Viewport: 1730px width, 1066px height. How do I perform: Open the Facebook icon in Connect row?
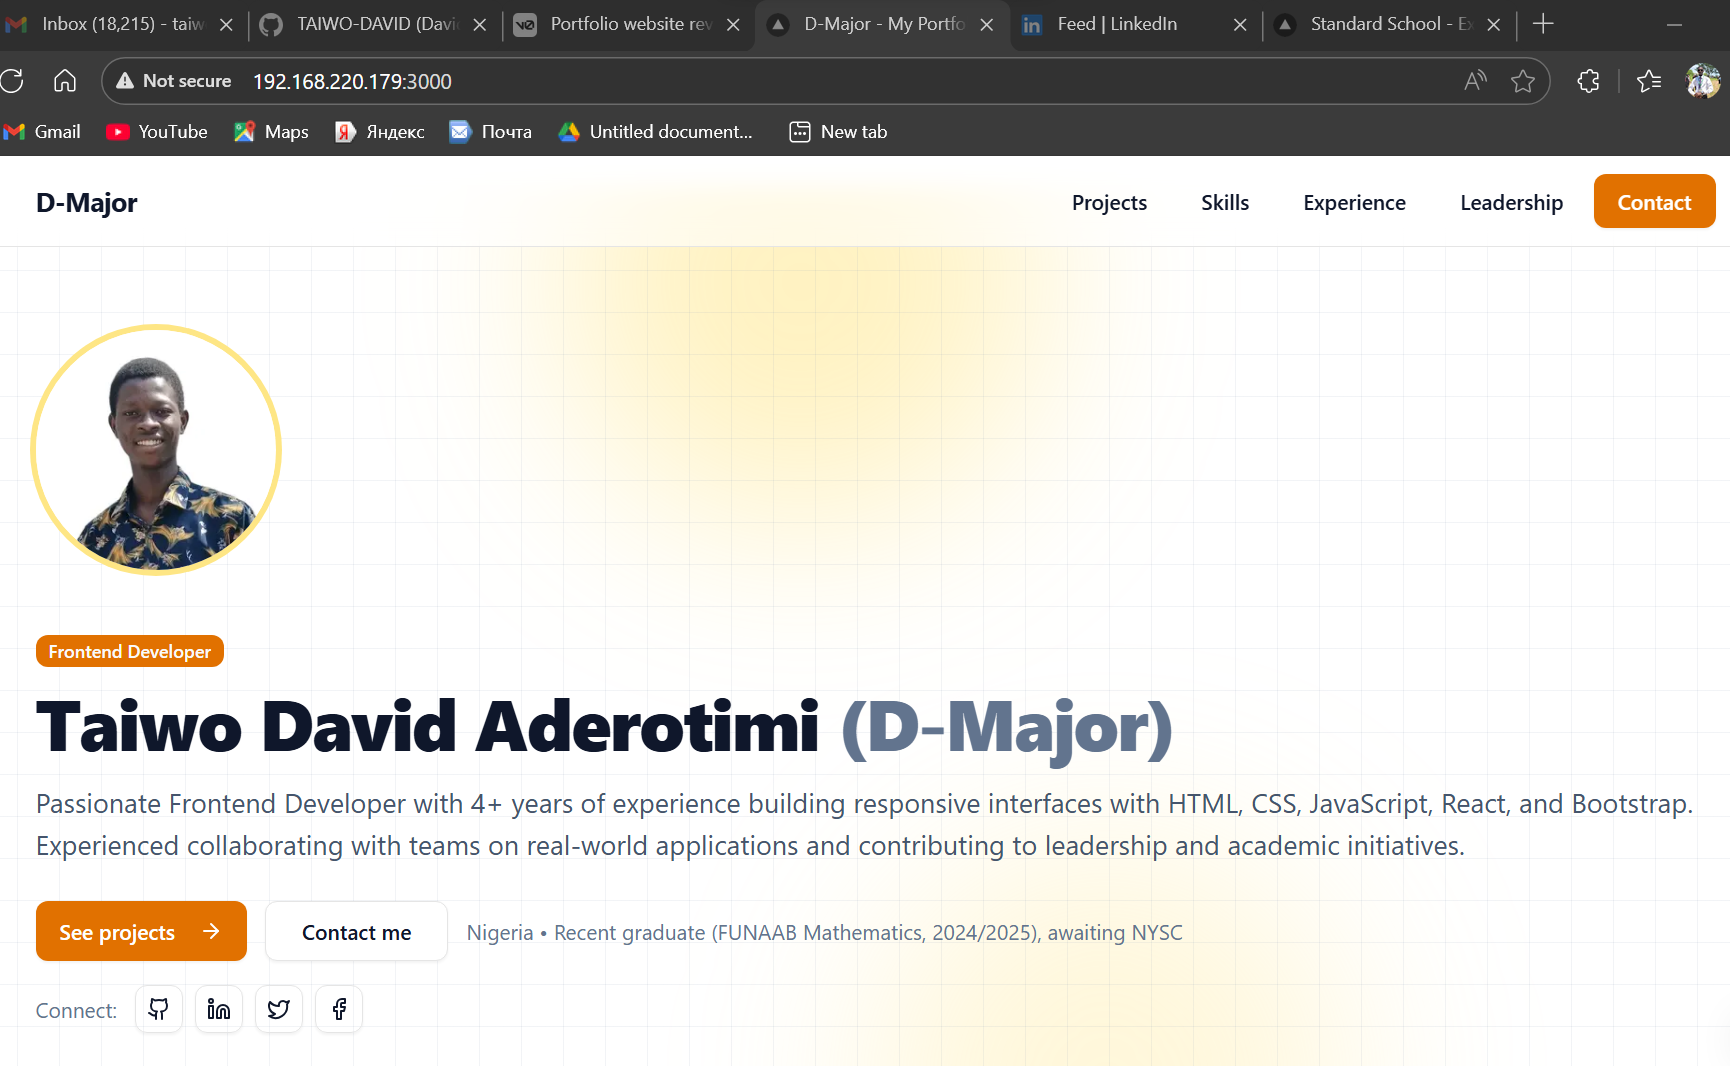coord(338,1009)
